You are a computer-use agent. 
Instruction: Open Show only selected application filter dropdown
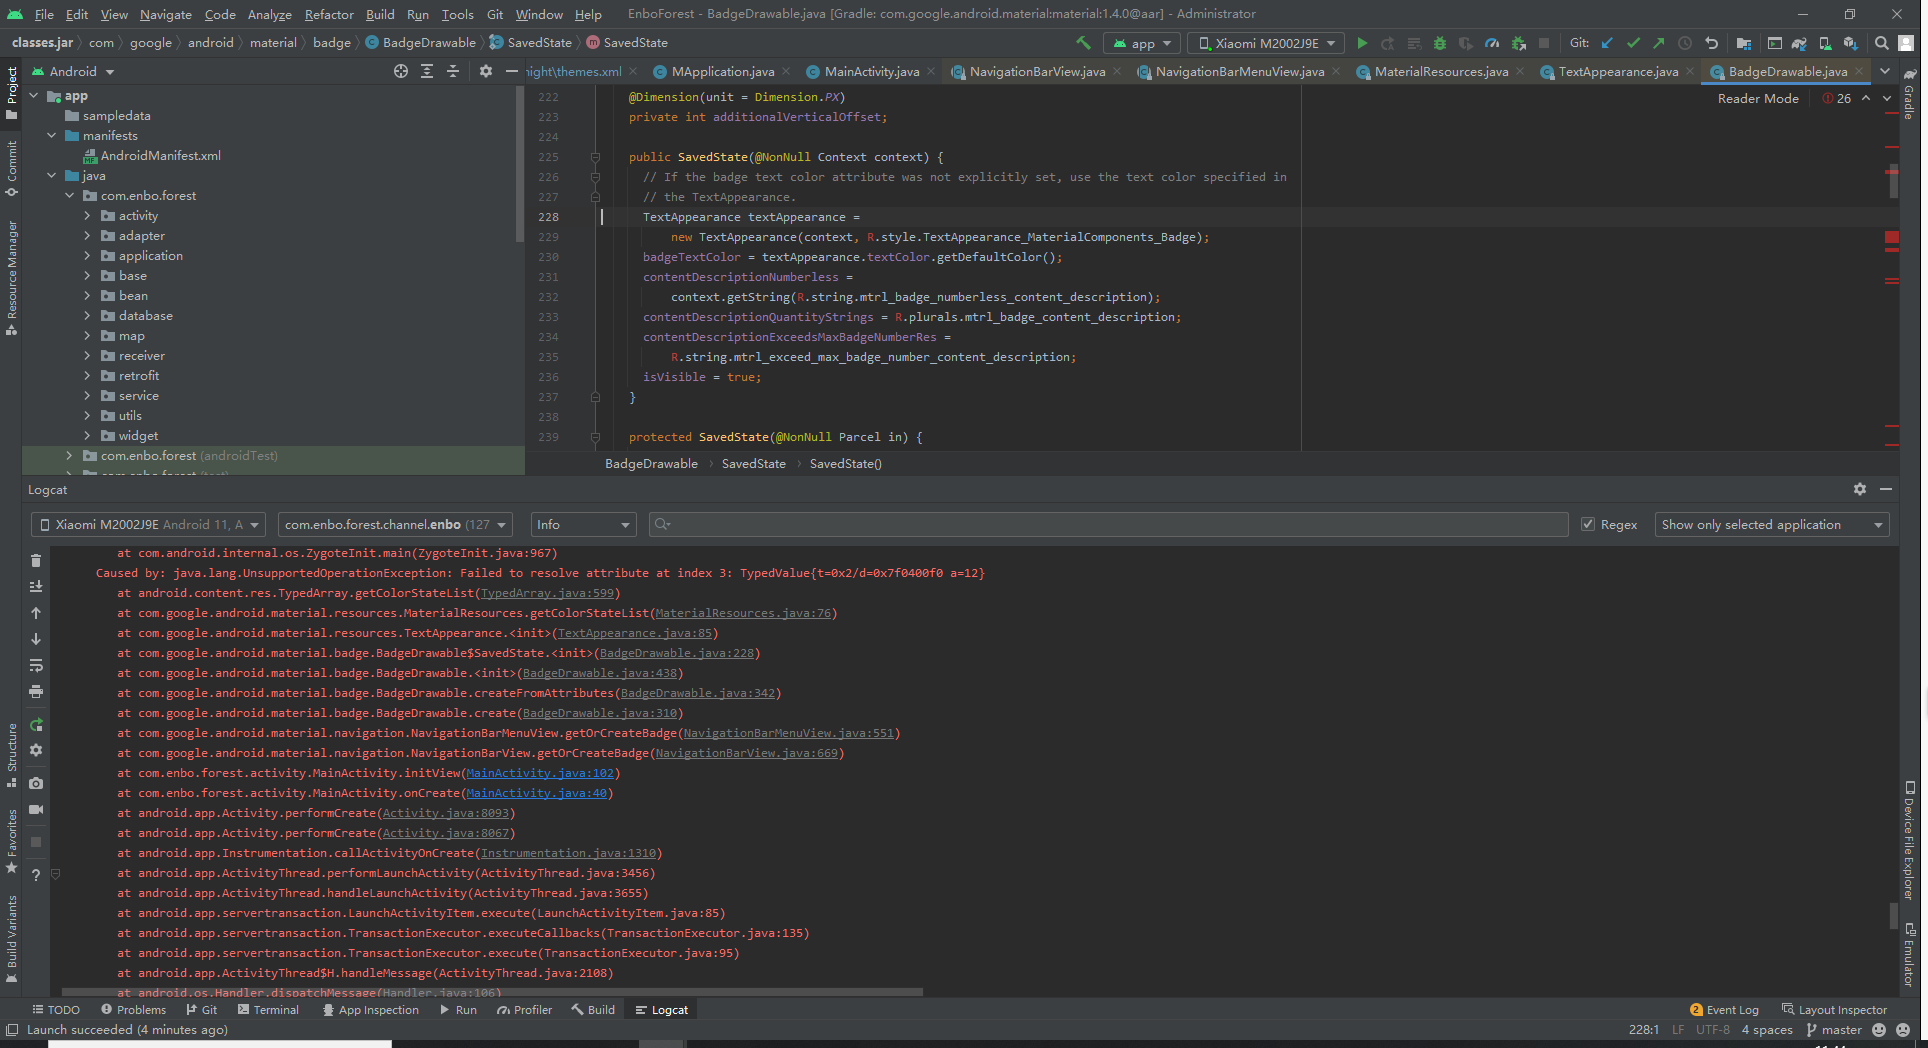pos(1772,524)
